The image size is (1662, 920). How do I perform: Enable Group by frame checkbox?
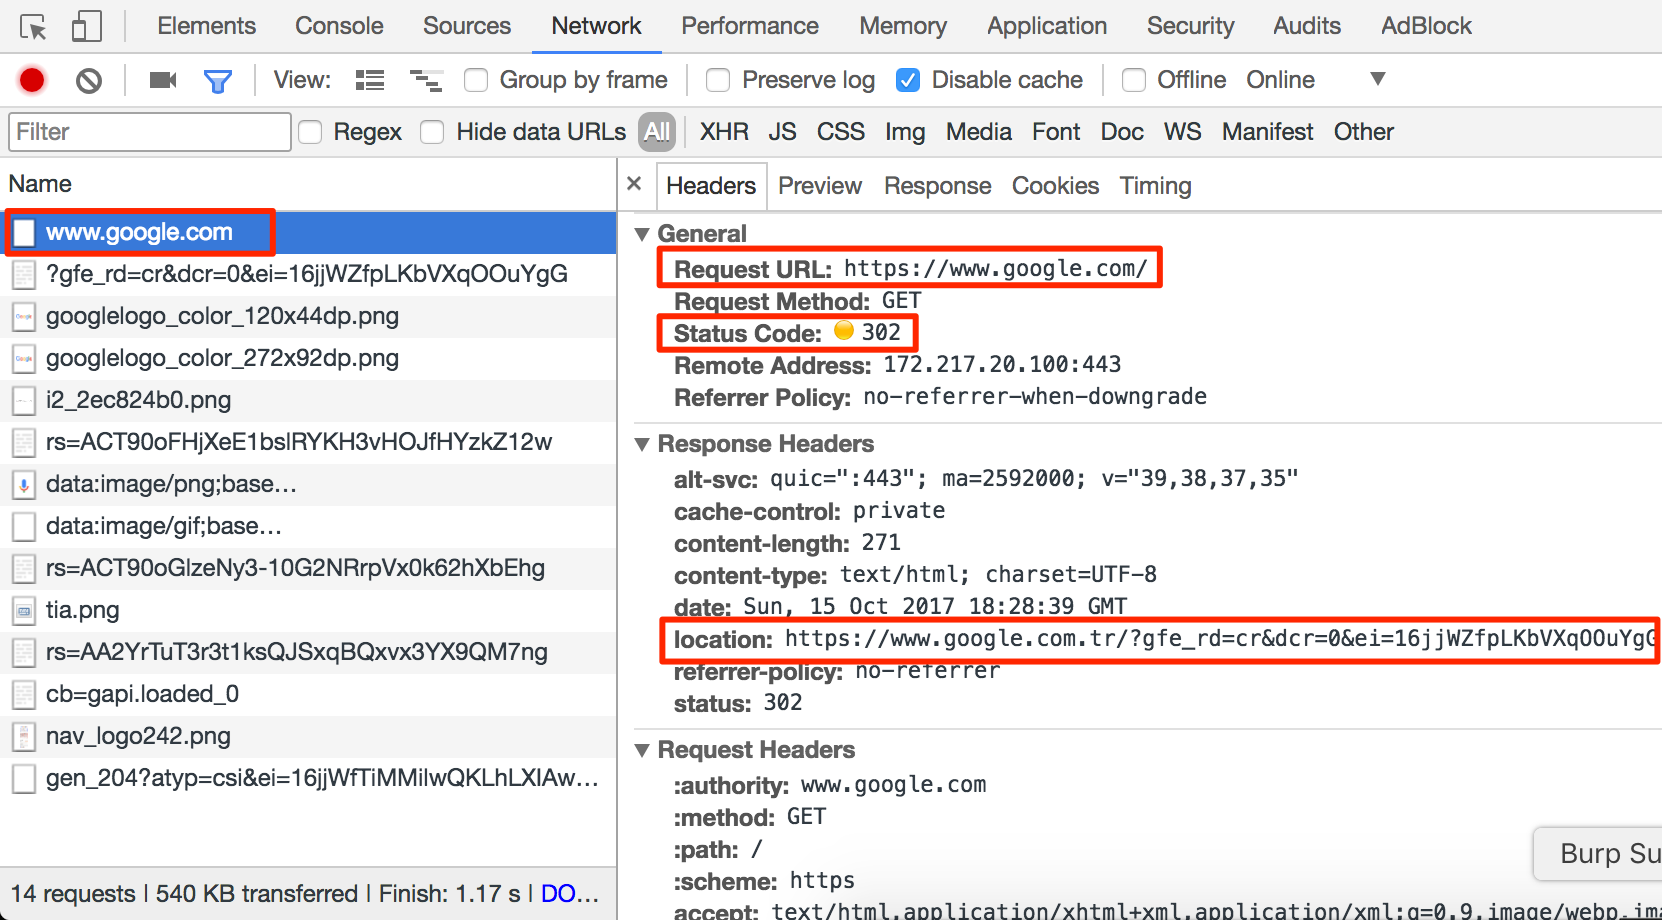click(476, 80)
